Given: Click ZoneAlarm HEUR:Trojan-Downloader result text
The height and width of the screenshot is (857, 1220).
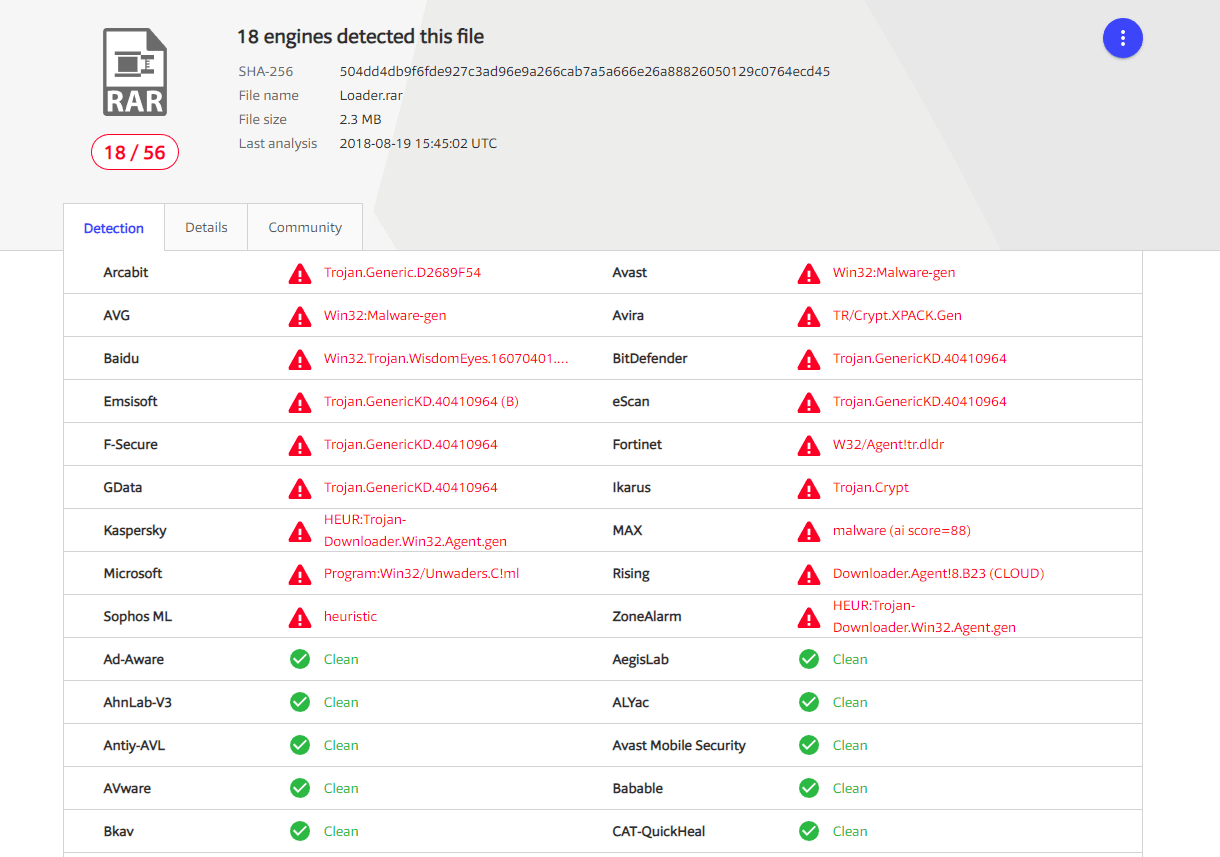Looking at the screenshot, I should tap(924, 616).
